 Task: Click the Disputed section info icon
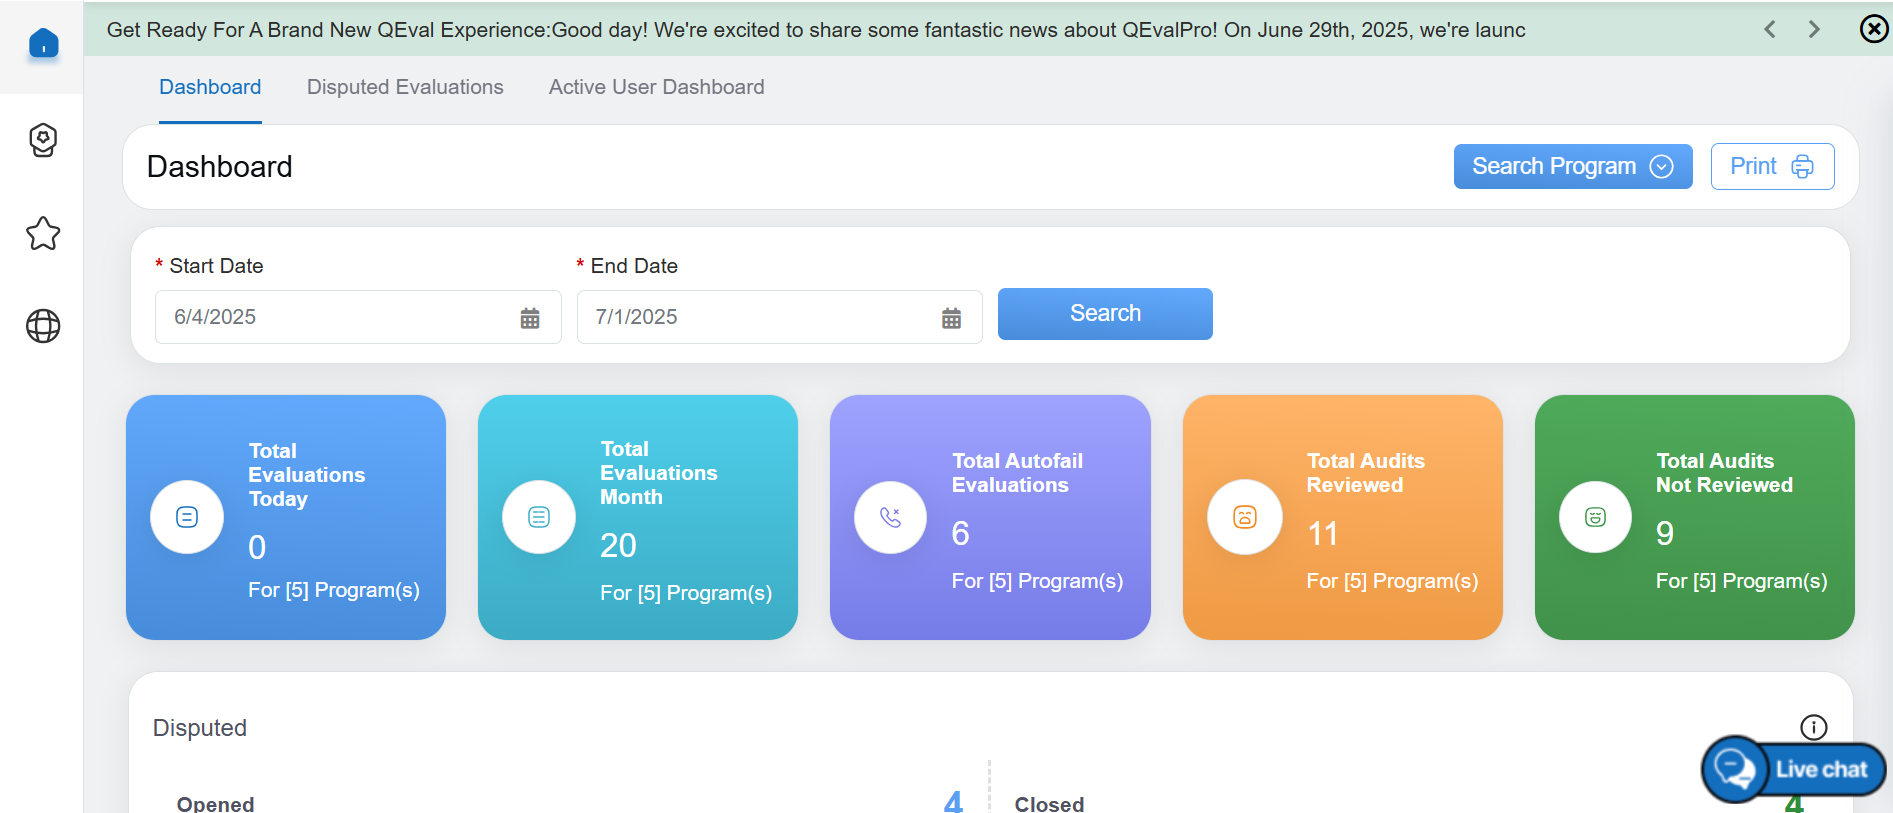(x=1813, y=727)
